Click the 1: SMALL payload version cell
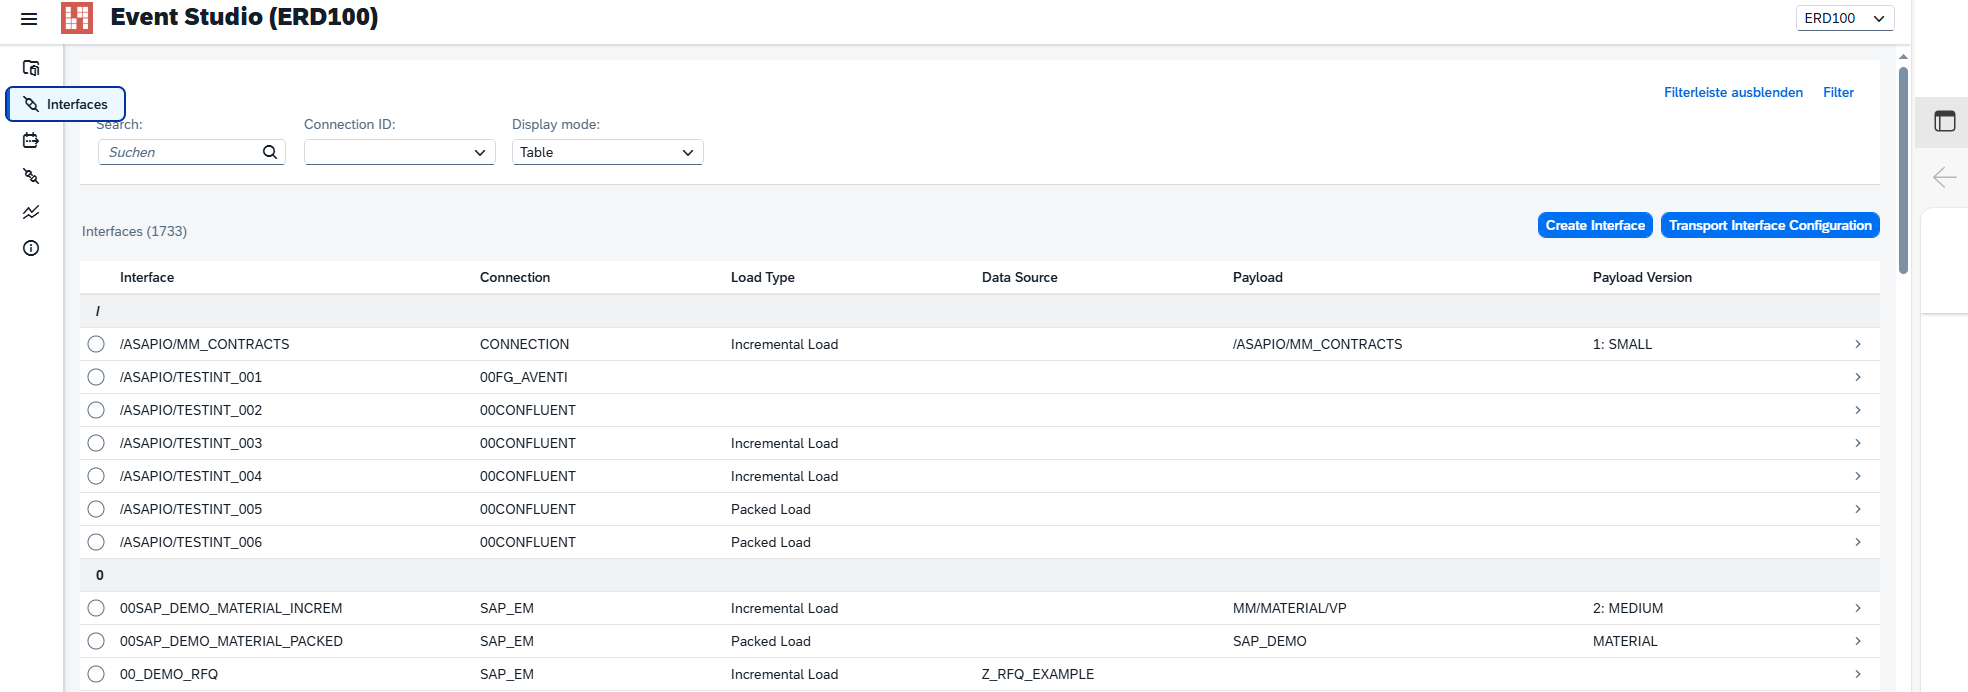The width and height of the screenshot is (1968, 692). coord(1622,344)
